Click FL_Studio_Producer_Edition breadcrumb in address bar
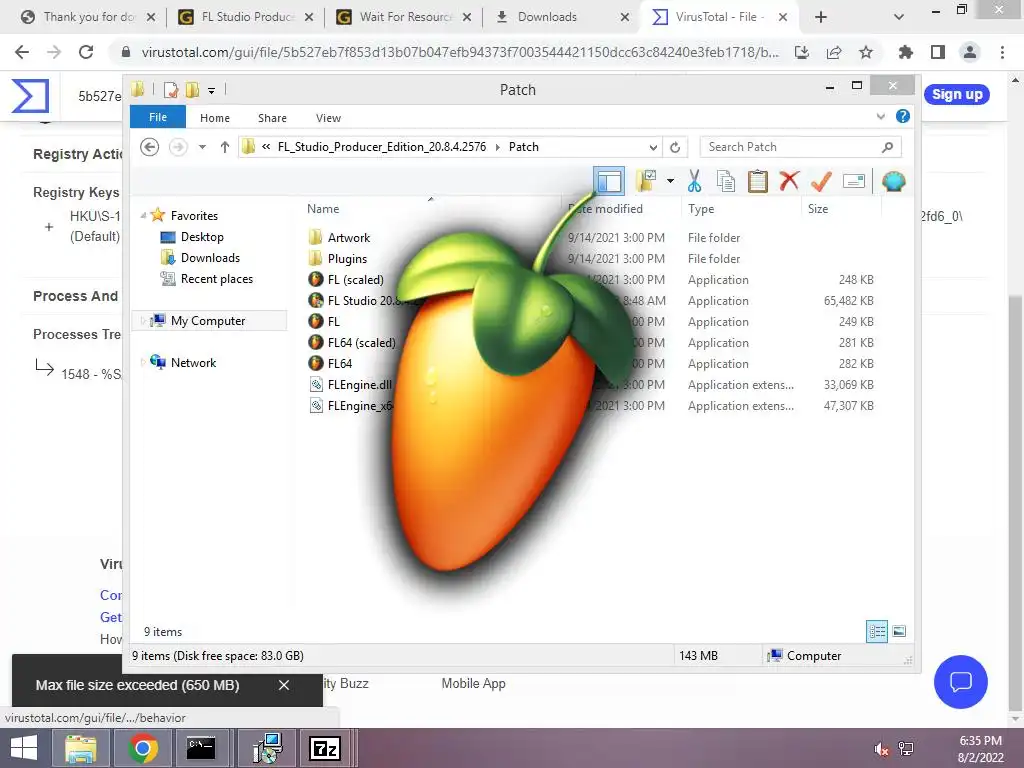Viewport: 1024px width, 768px height. 381,147
